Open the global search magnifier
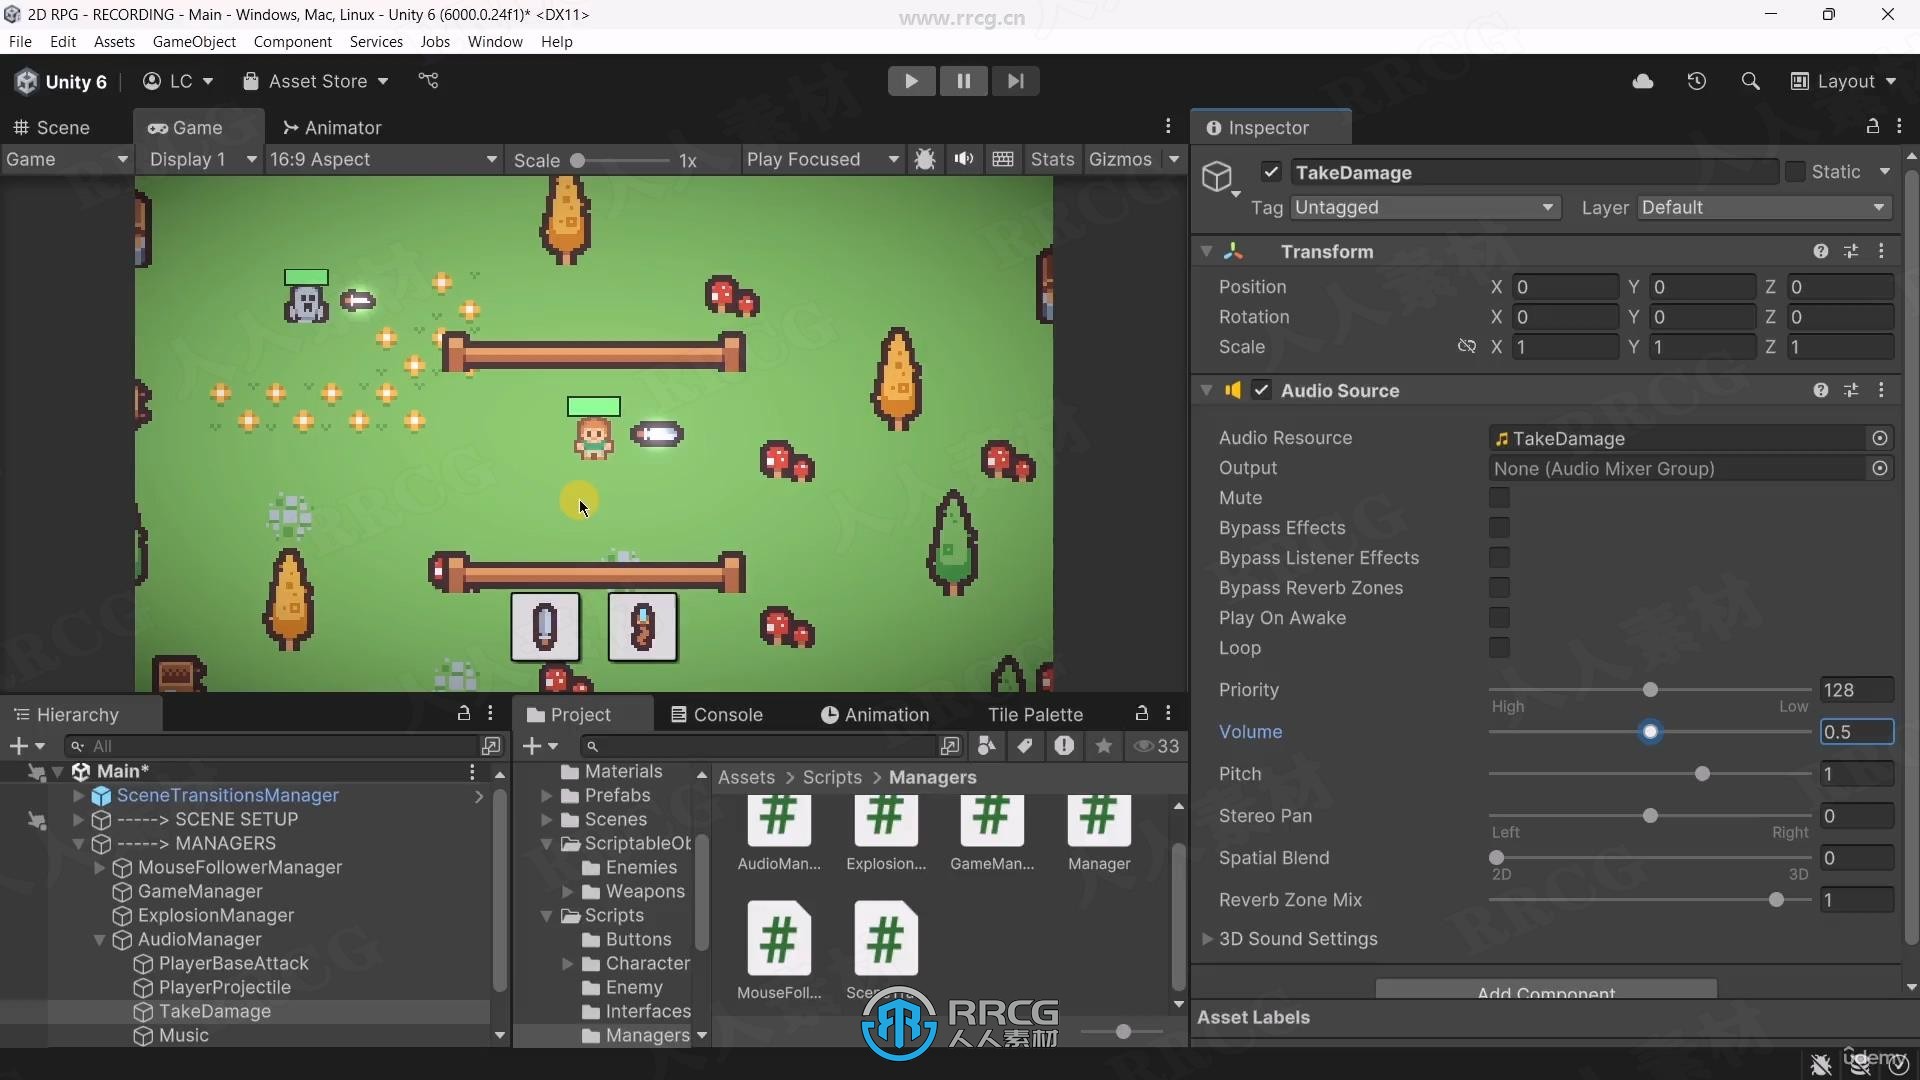Viewport: 1920px width, 1080px height. point(1750,81)
